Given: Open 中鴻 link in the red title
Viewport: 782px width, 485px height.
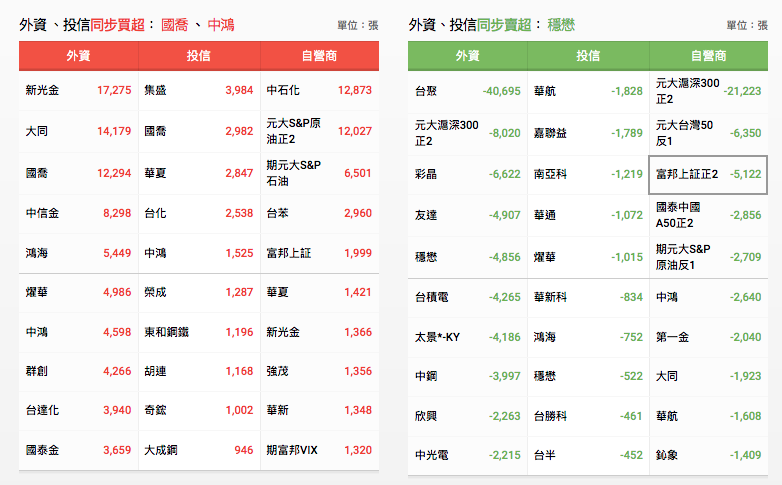Looking at the screenshot, I should (221, 25).
